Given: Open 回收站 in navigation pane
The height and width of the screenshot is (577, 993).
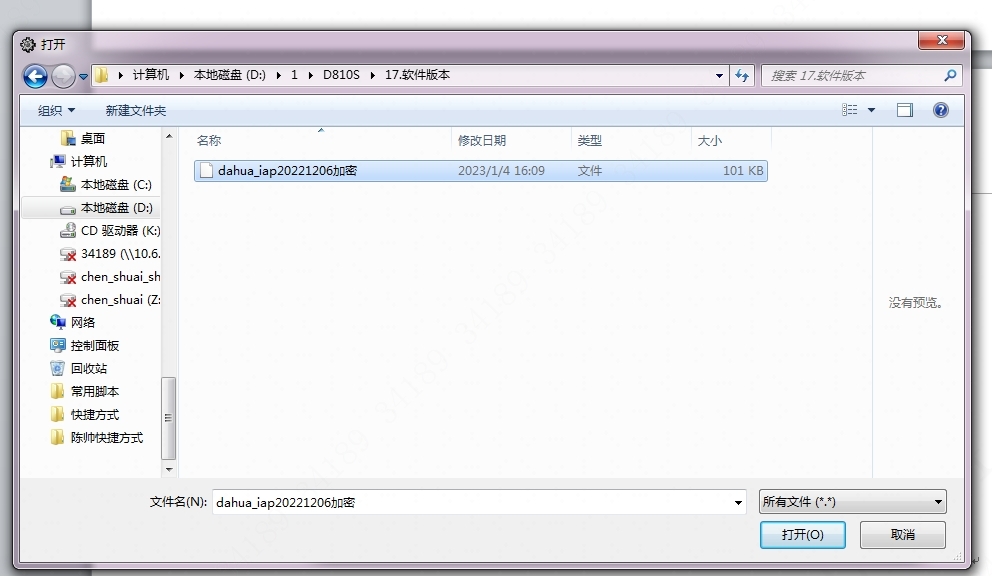Looking at the screenshot, I should click(88, 368).
